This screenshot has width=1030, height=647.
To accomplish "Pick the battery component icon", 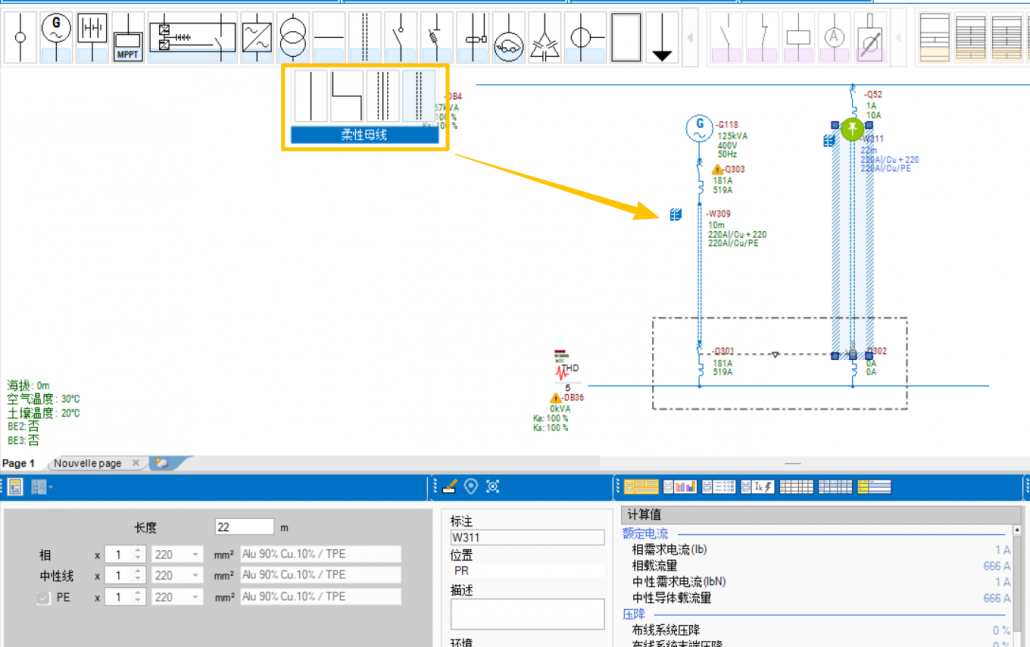I will click(92, 30).
